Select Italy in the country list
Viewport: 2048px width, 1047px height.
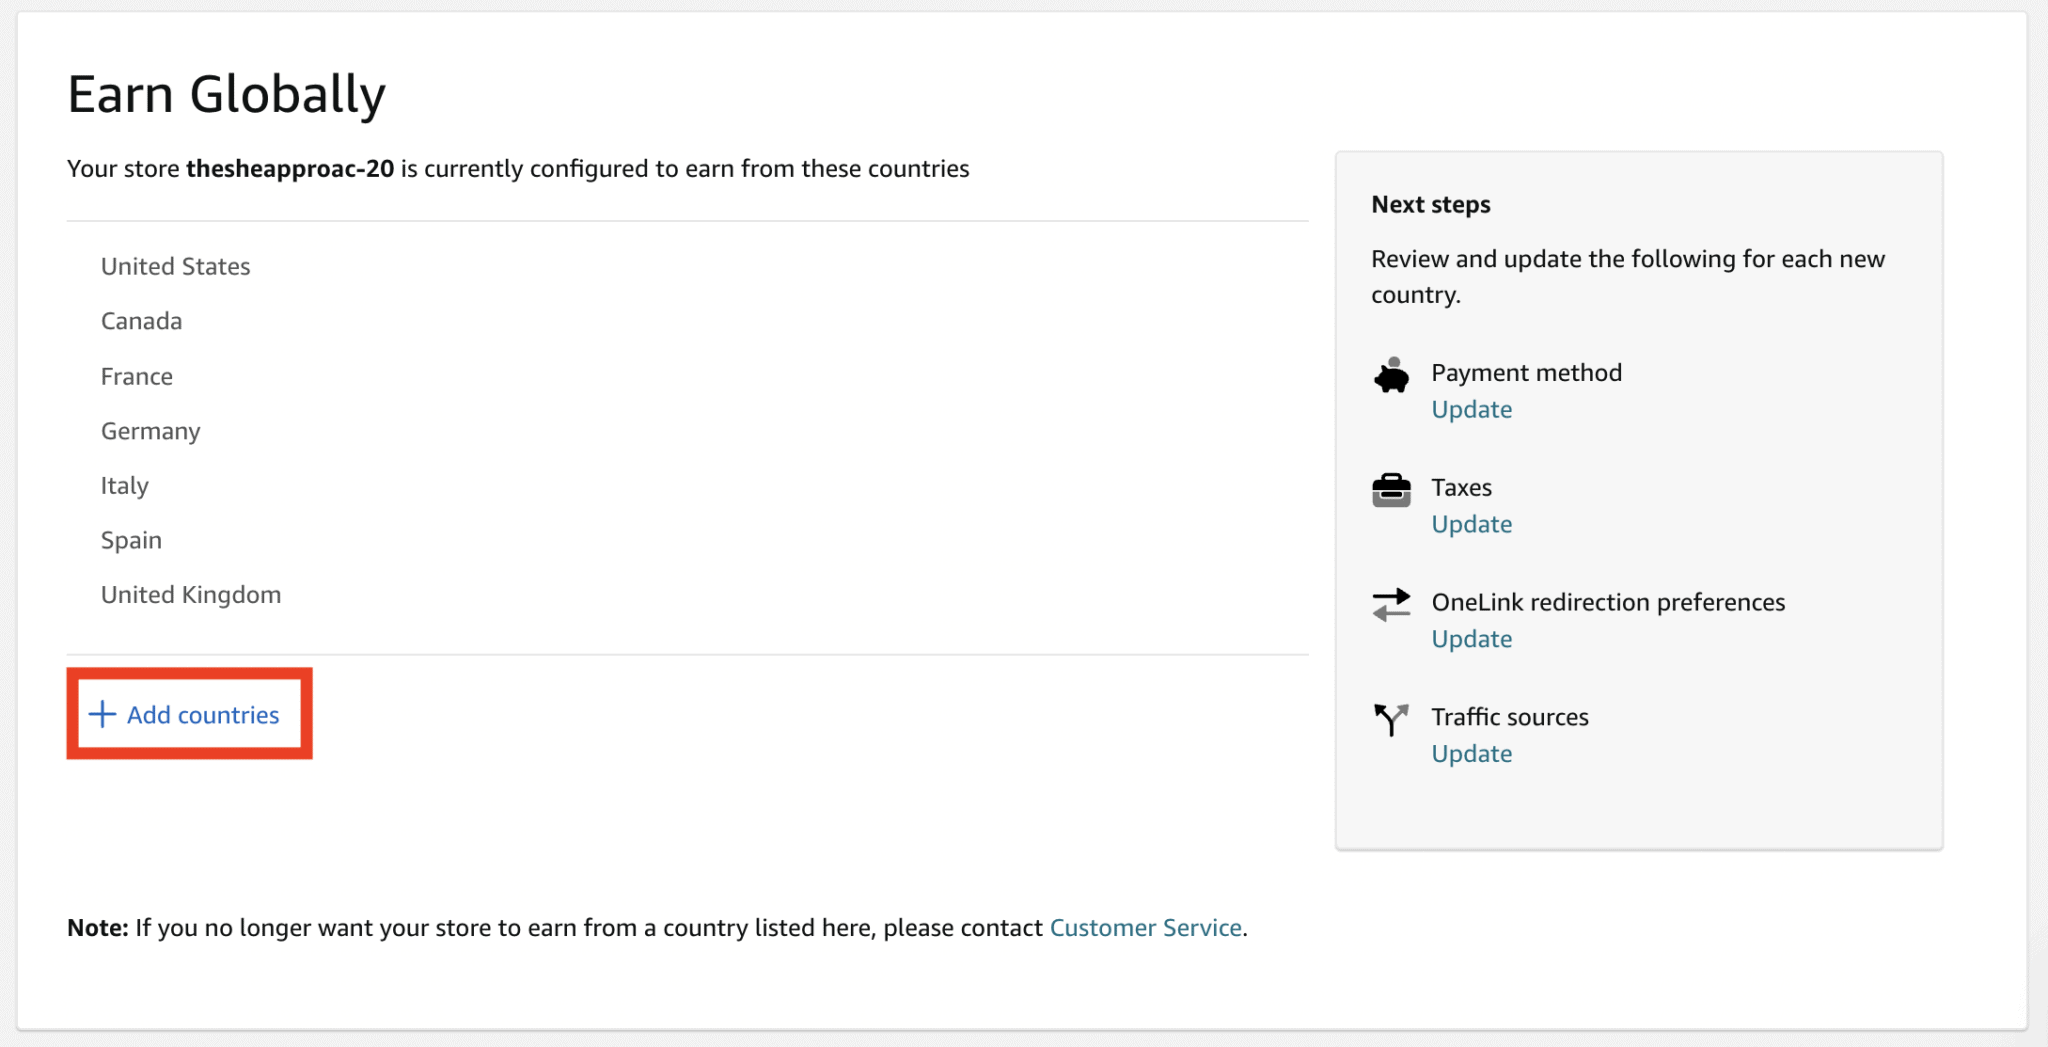[124, 485]
